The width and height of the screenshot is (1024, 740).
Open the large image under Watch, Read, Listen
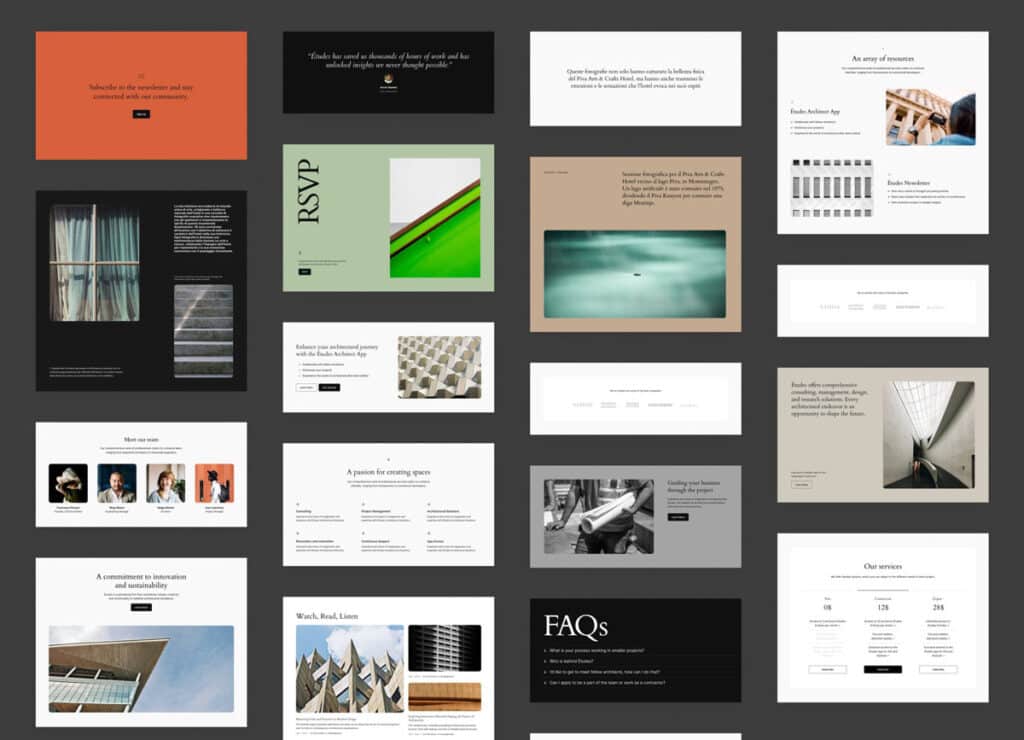pos(350,668)
